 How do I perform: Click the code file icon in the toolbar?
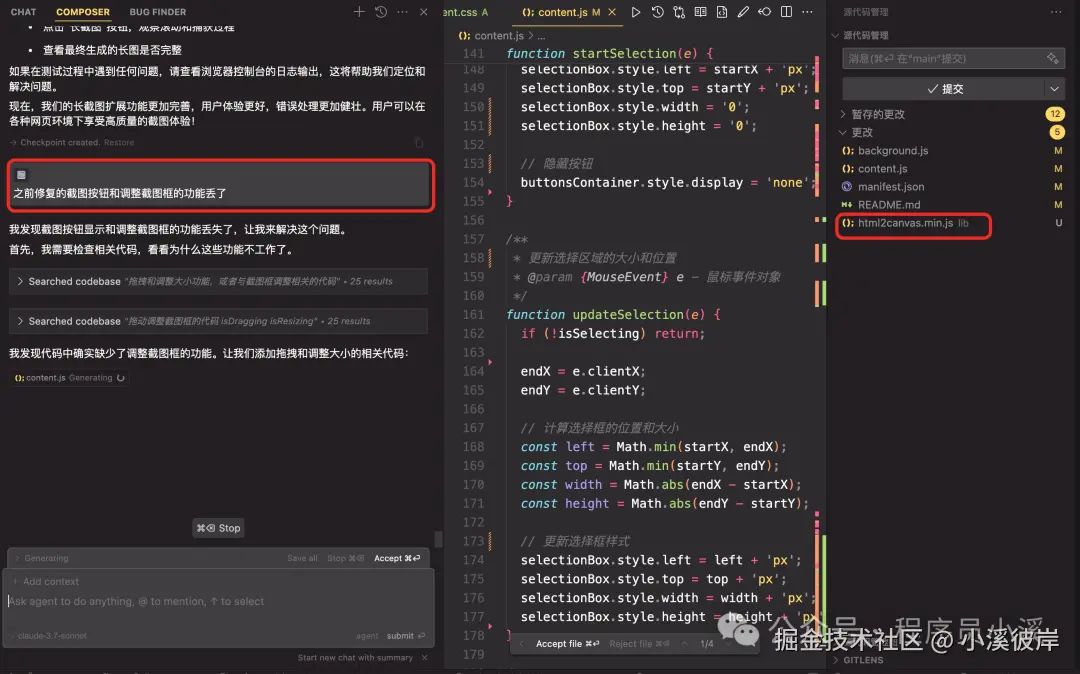723,12
